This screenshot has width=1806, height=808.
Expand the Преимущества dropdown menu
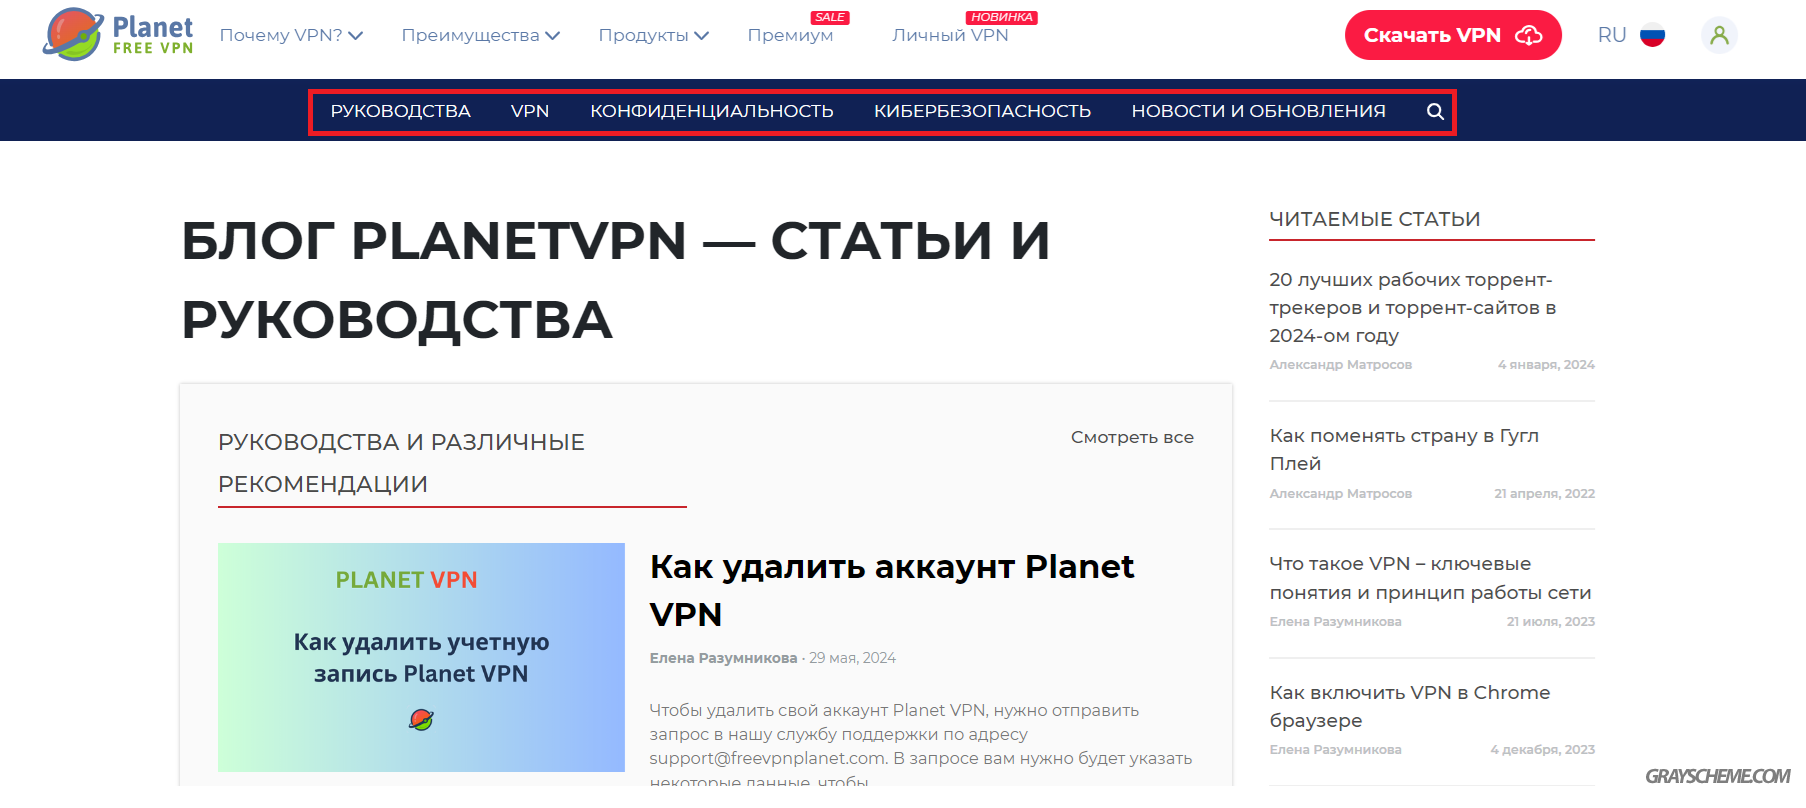480,35
